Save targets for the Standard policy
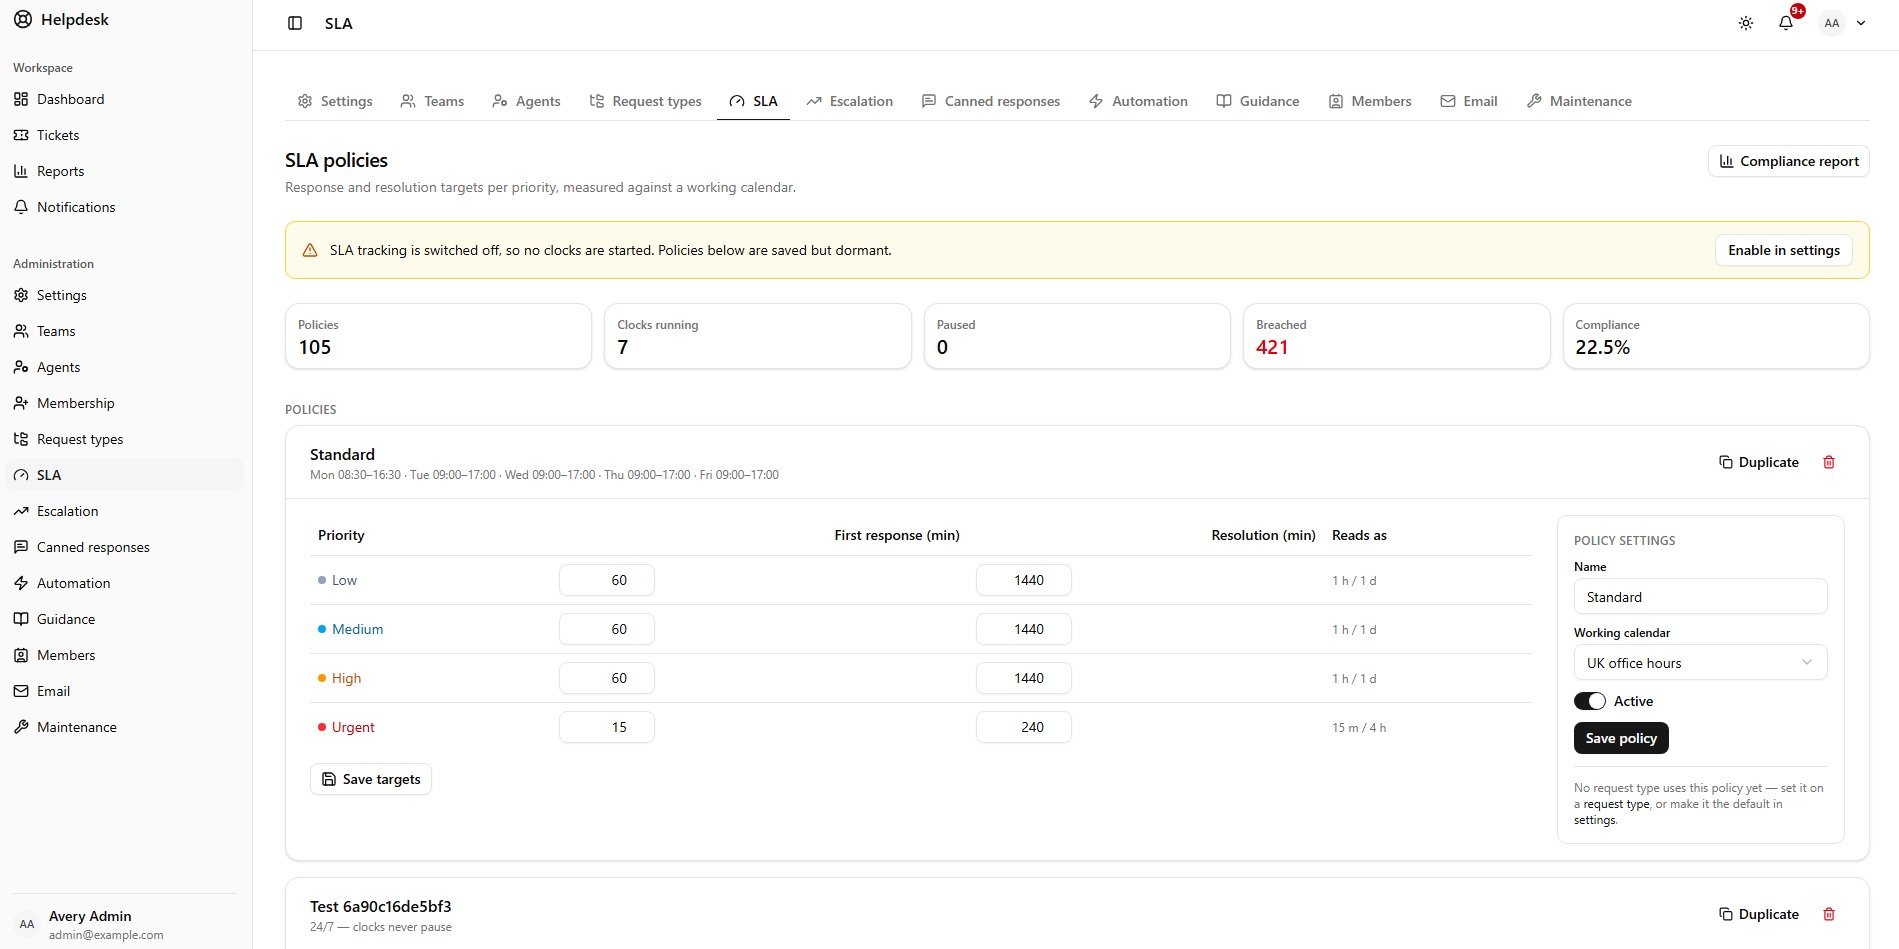 coord(371,779)
